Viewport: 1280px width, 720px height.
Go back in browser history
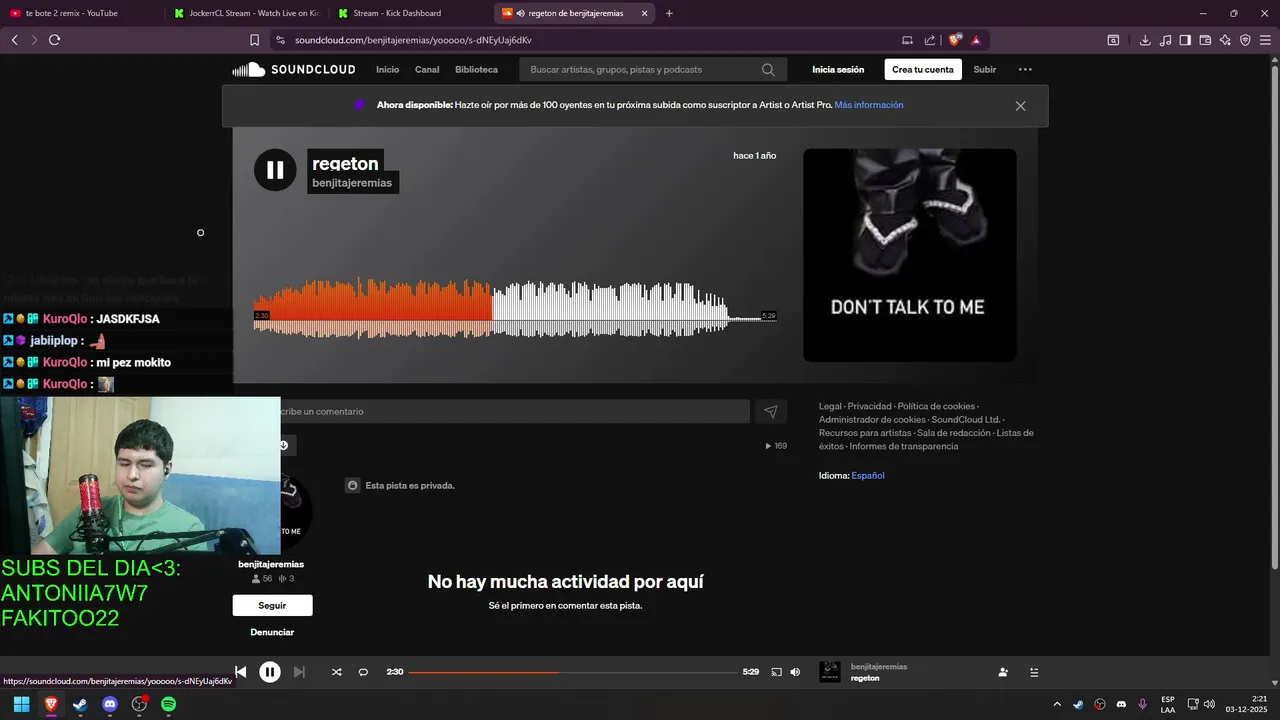point(14,40)
